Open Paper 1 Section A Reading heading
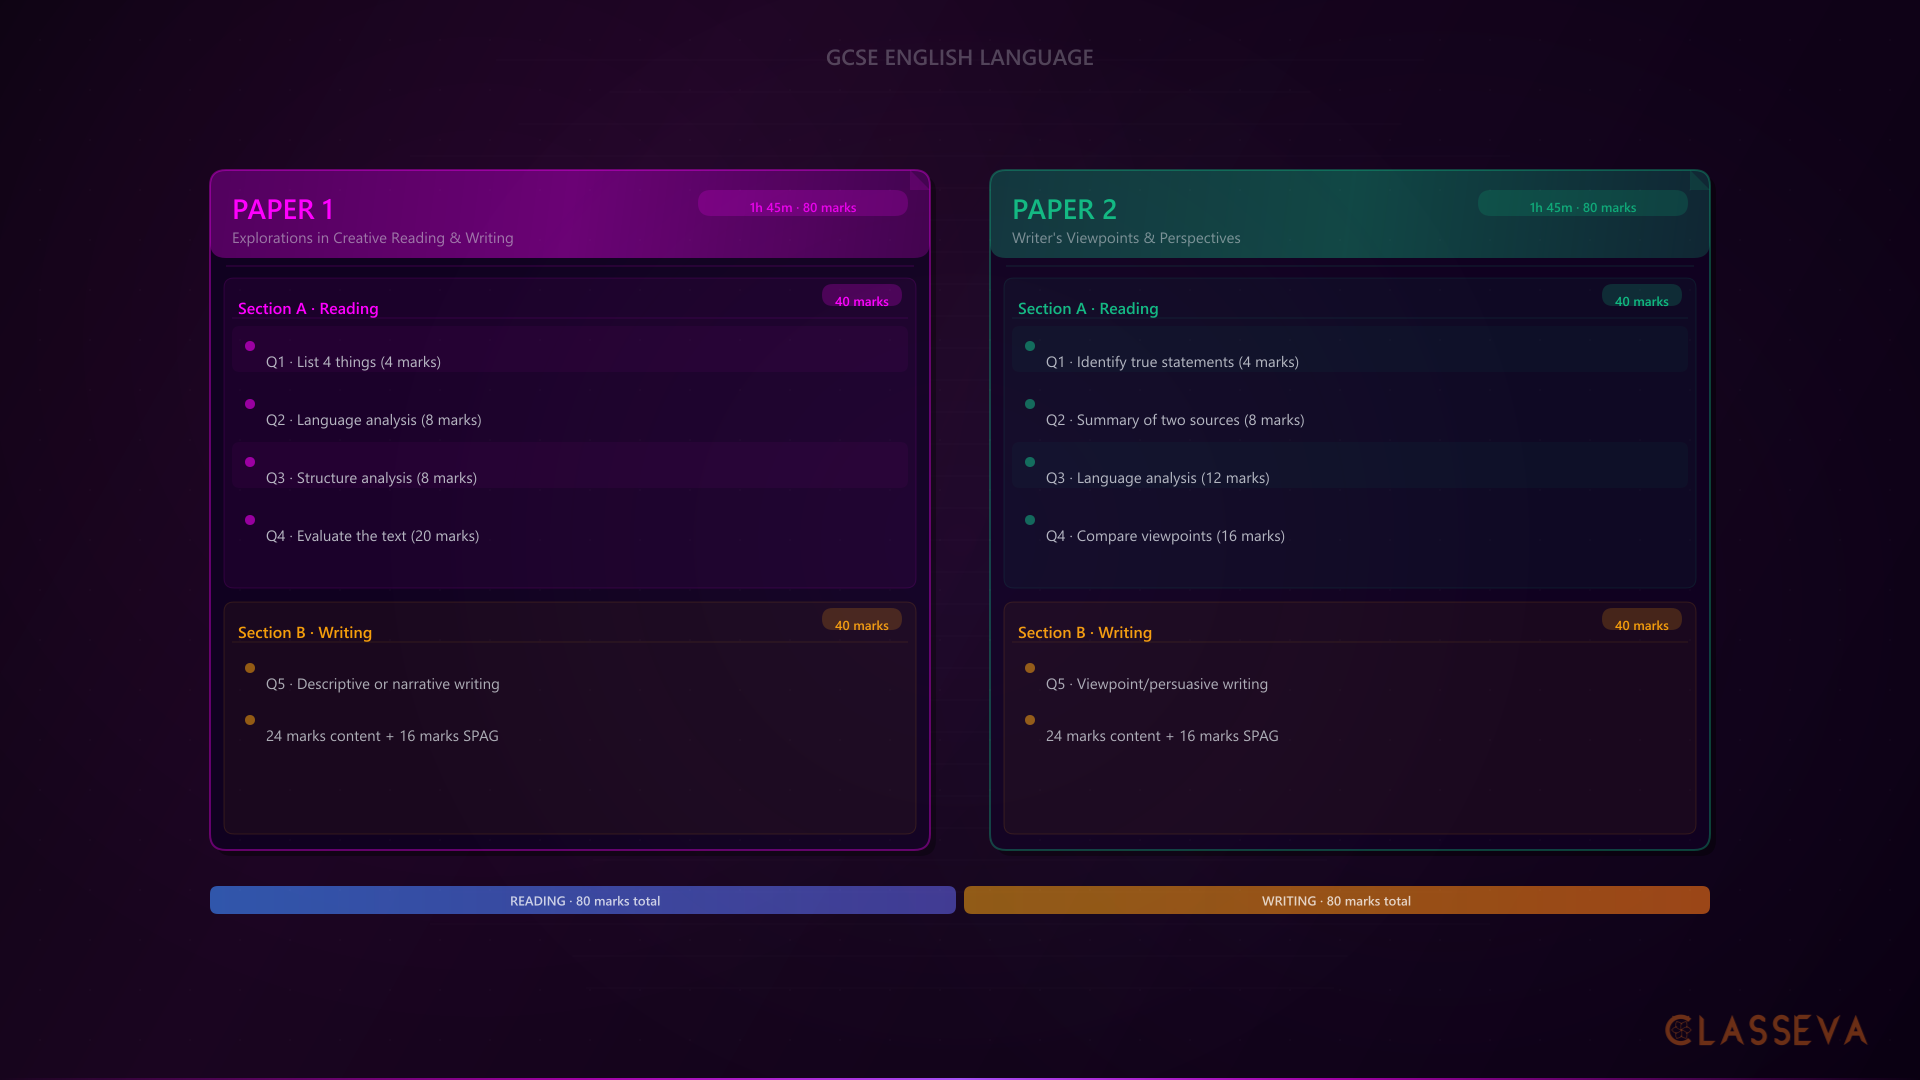The image size is (1920, 1080). tap(308, 309)
